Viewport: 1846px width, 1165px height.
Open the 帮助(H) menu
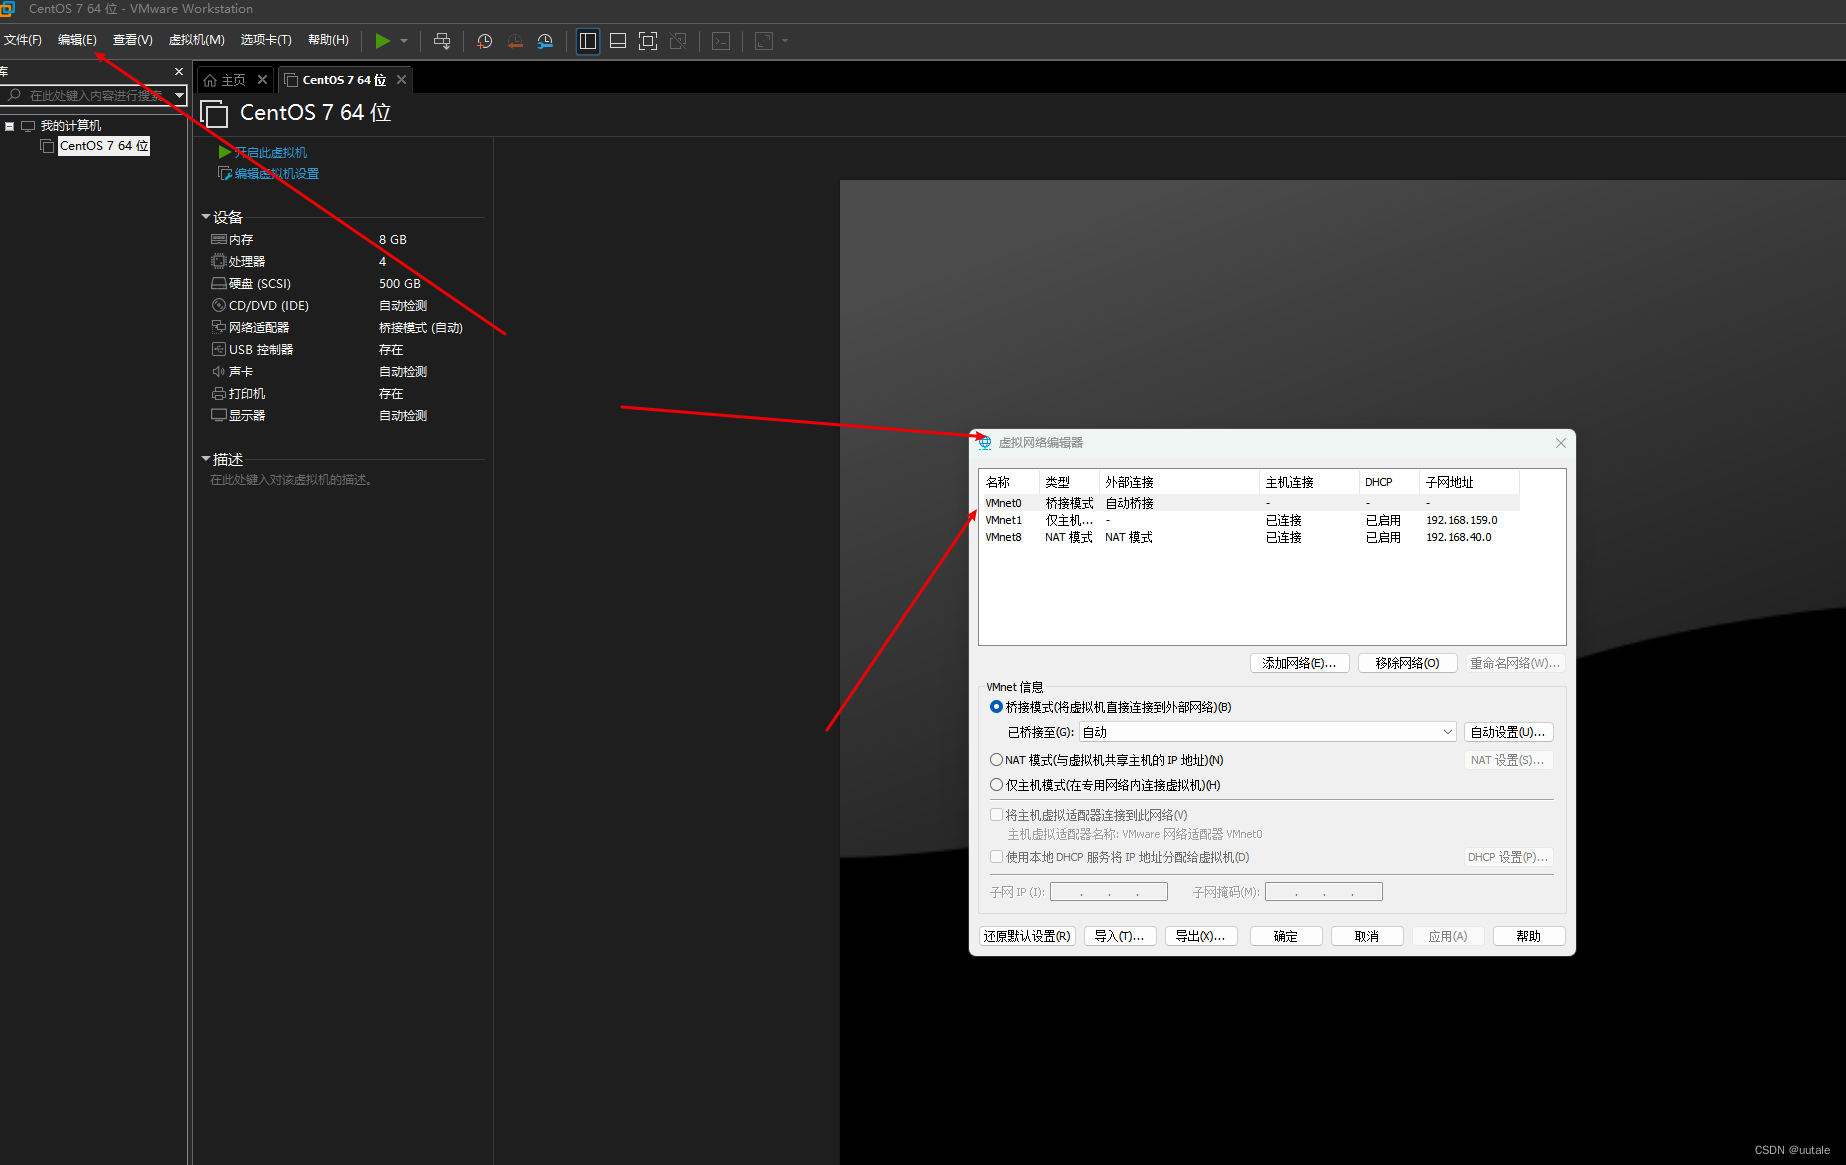click(x=328, y=40)
